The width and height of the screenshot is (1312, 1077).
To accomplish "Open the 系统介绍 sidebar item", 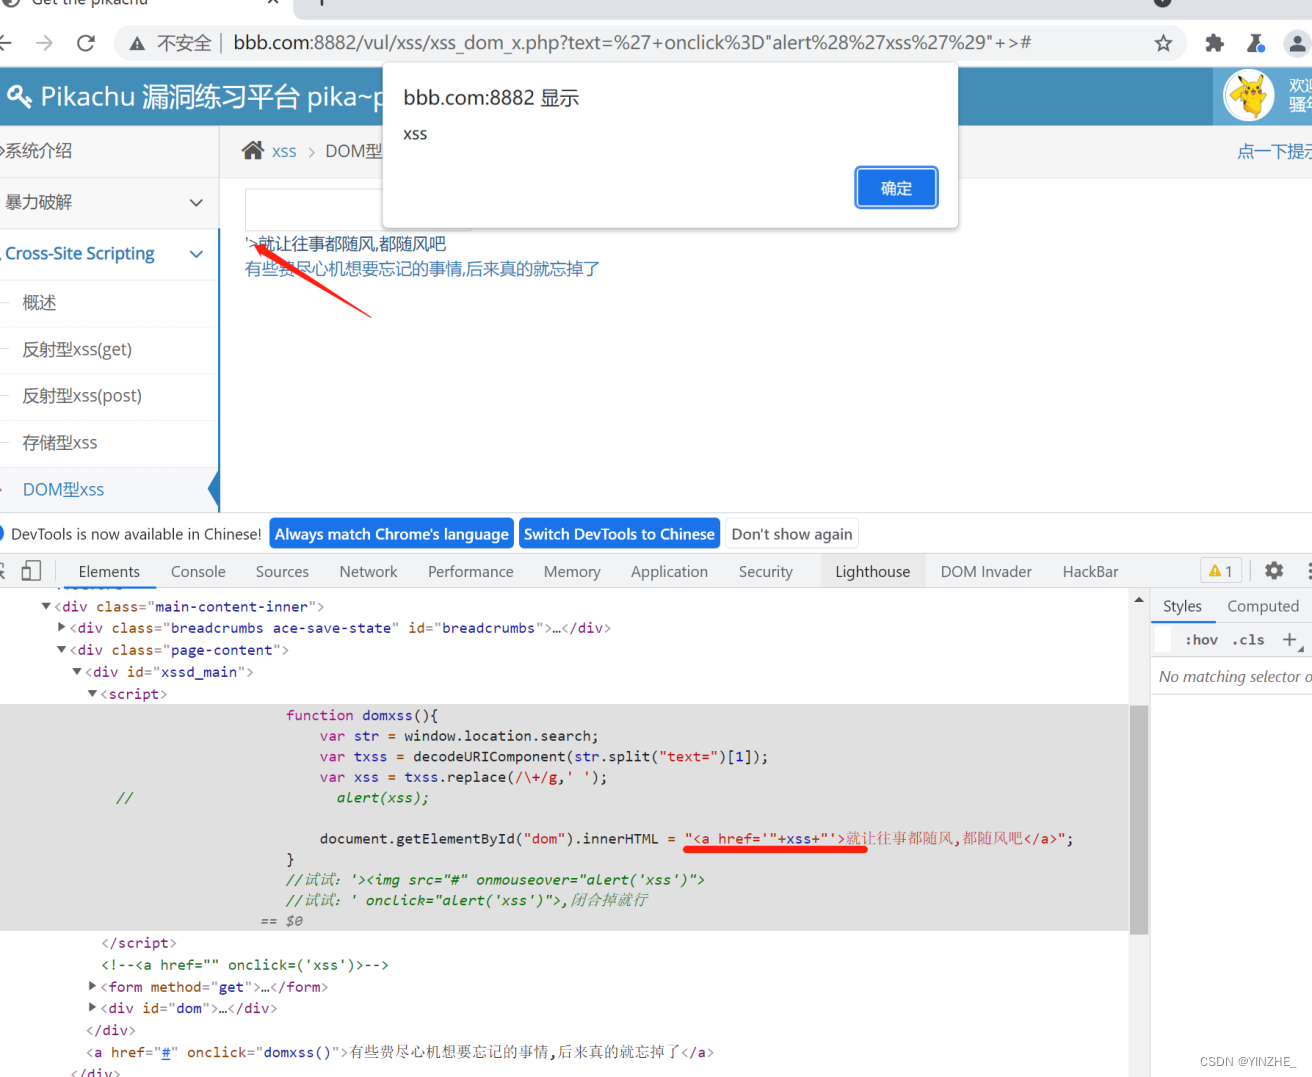I will click(109, 151).
